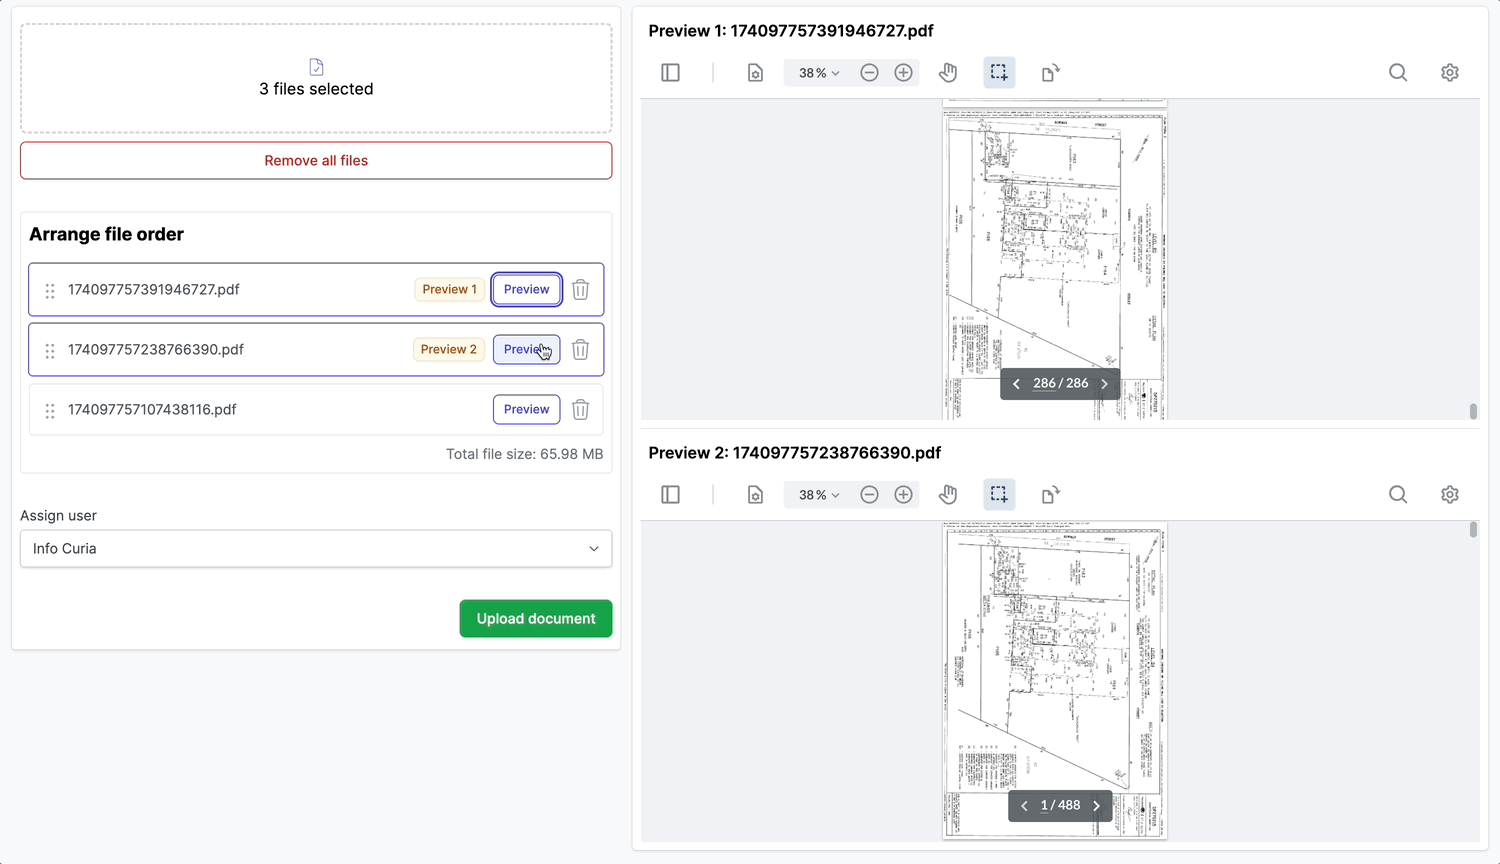
Task: Activate marquee selection tool in Preview 2
Action: [999, 495]
